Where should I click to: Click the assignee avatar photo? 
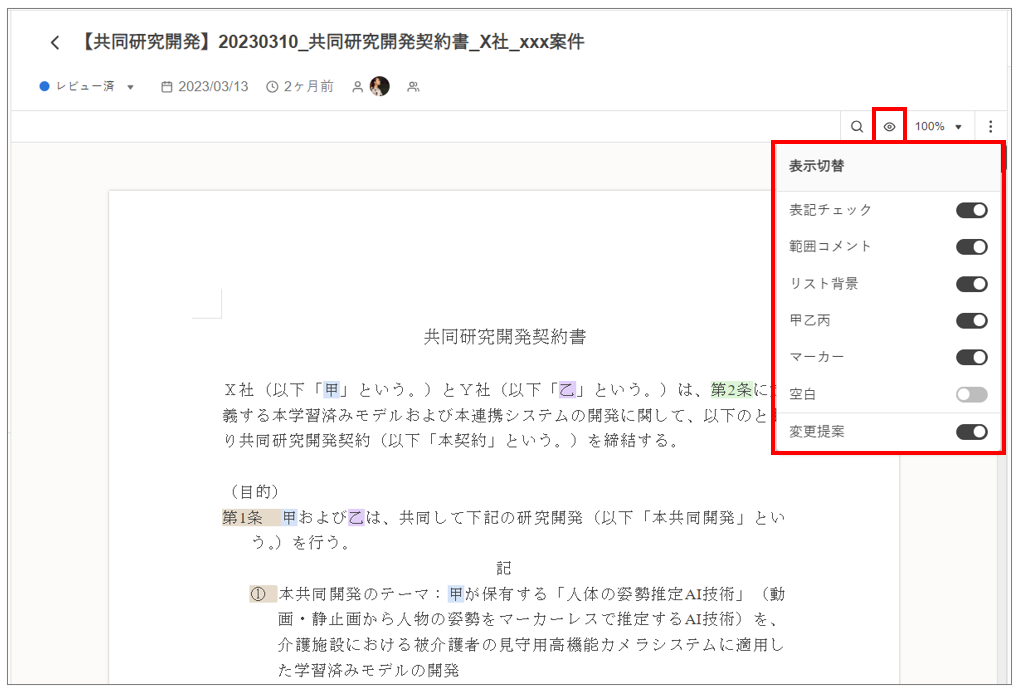379,87
